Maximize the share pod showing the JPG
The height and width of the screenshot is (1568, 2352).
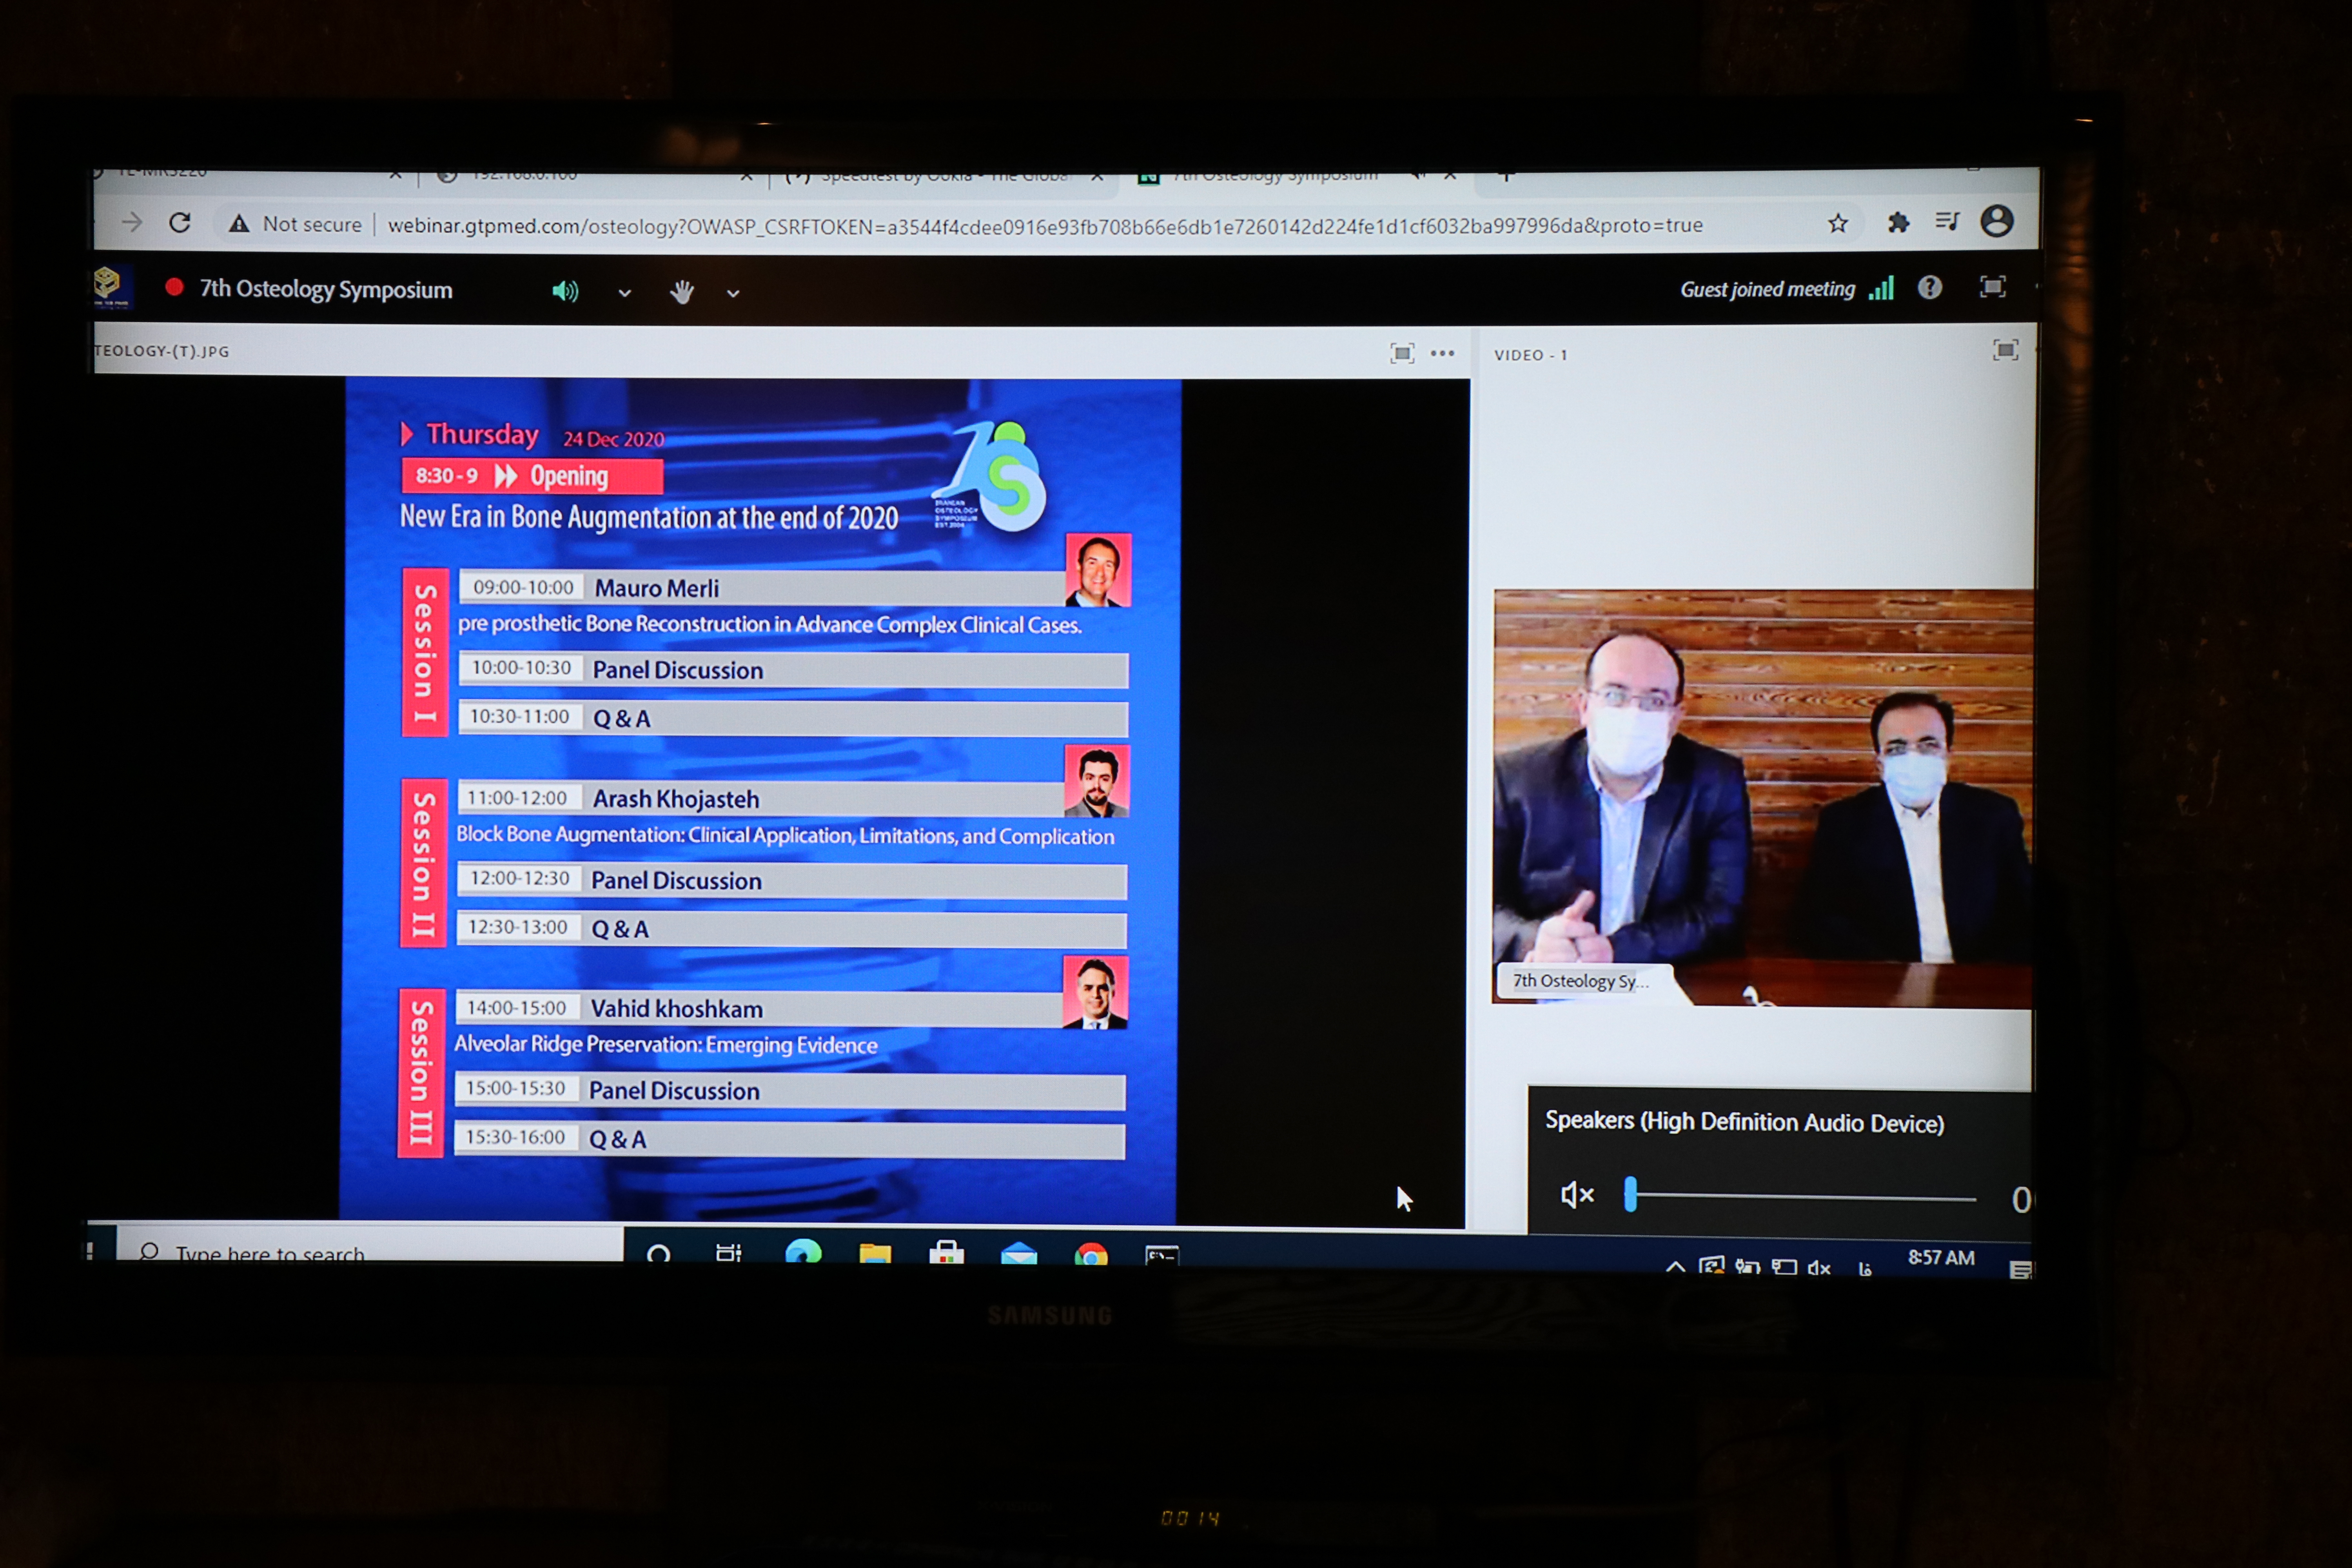(x=1402, y=353)
